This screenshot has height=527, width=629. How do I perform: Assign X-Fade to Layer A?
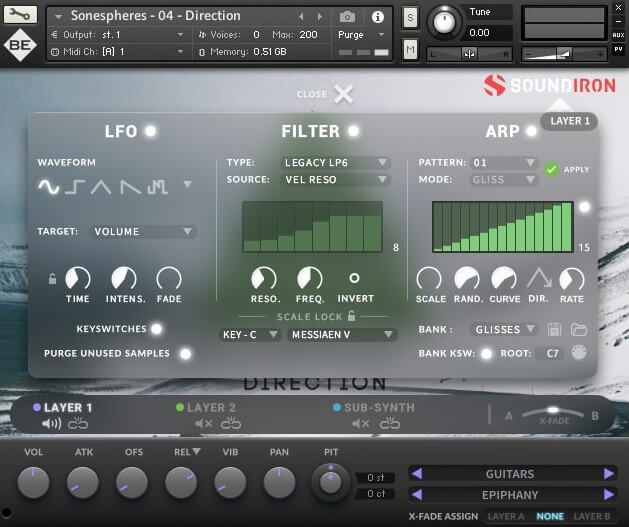tap(506, 516)
